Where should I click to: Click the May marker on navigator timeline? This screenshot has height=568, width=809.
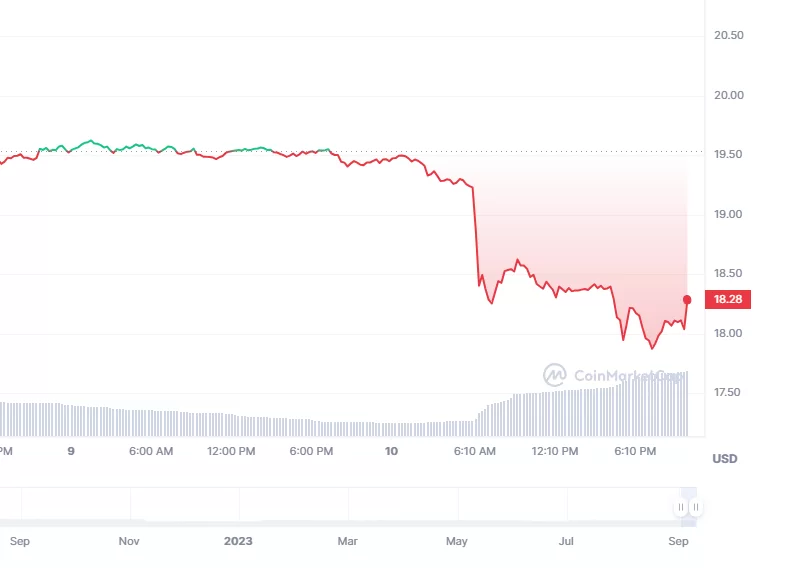[457, 541]
